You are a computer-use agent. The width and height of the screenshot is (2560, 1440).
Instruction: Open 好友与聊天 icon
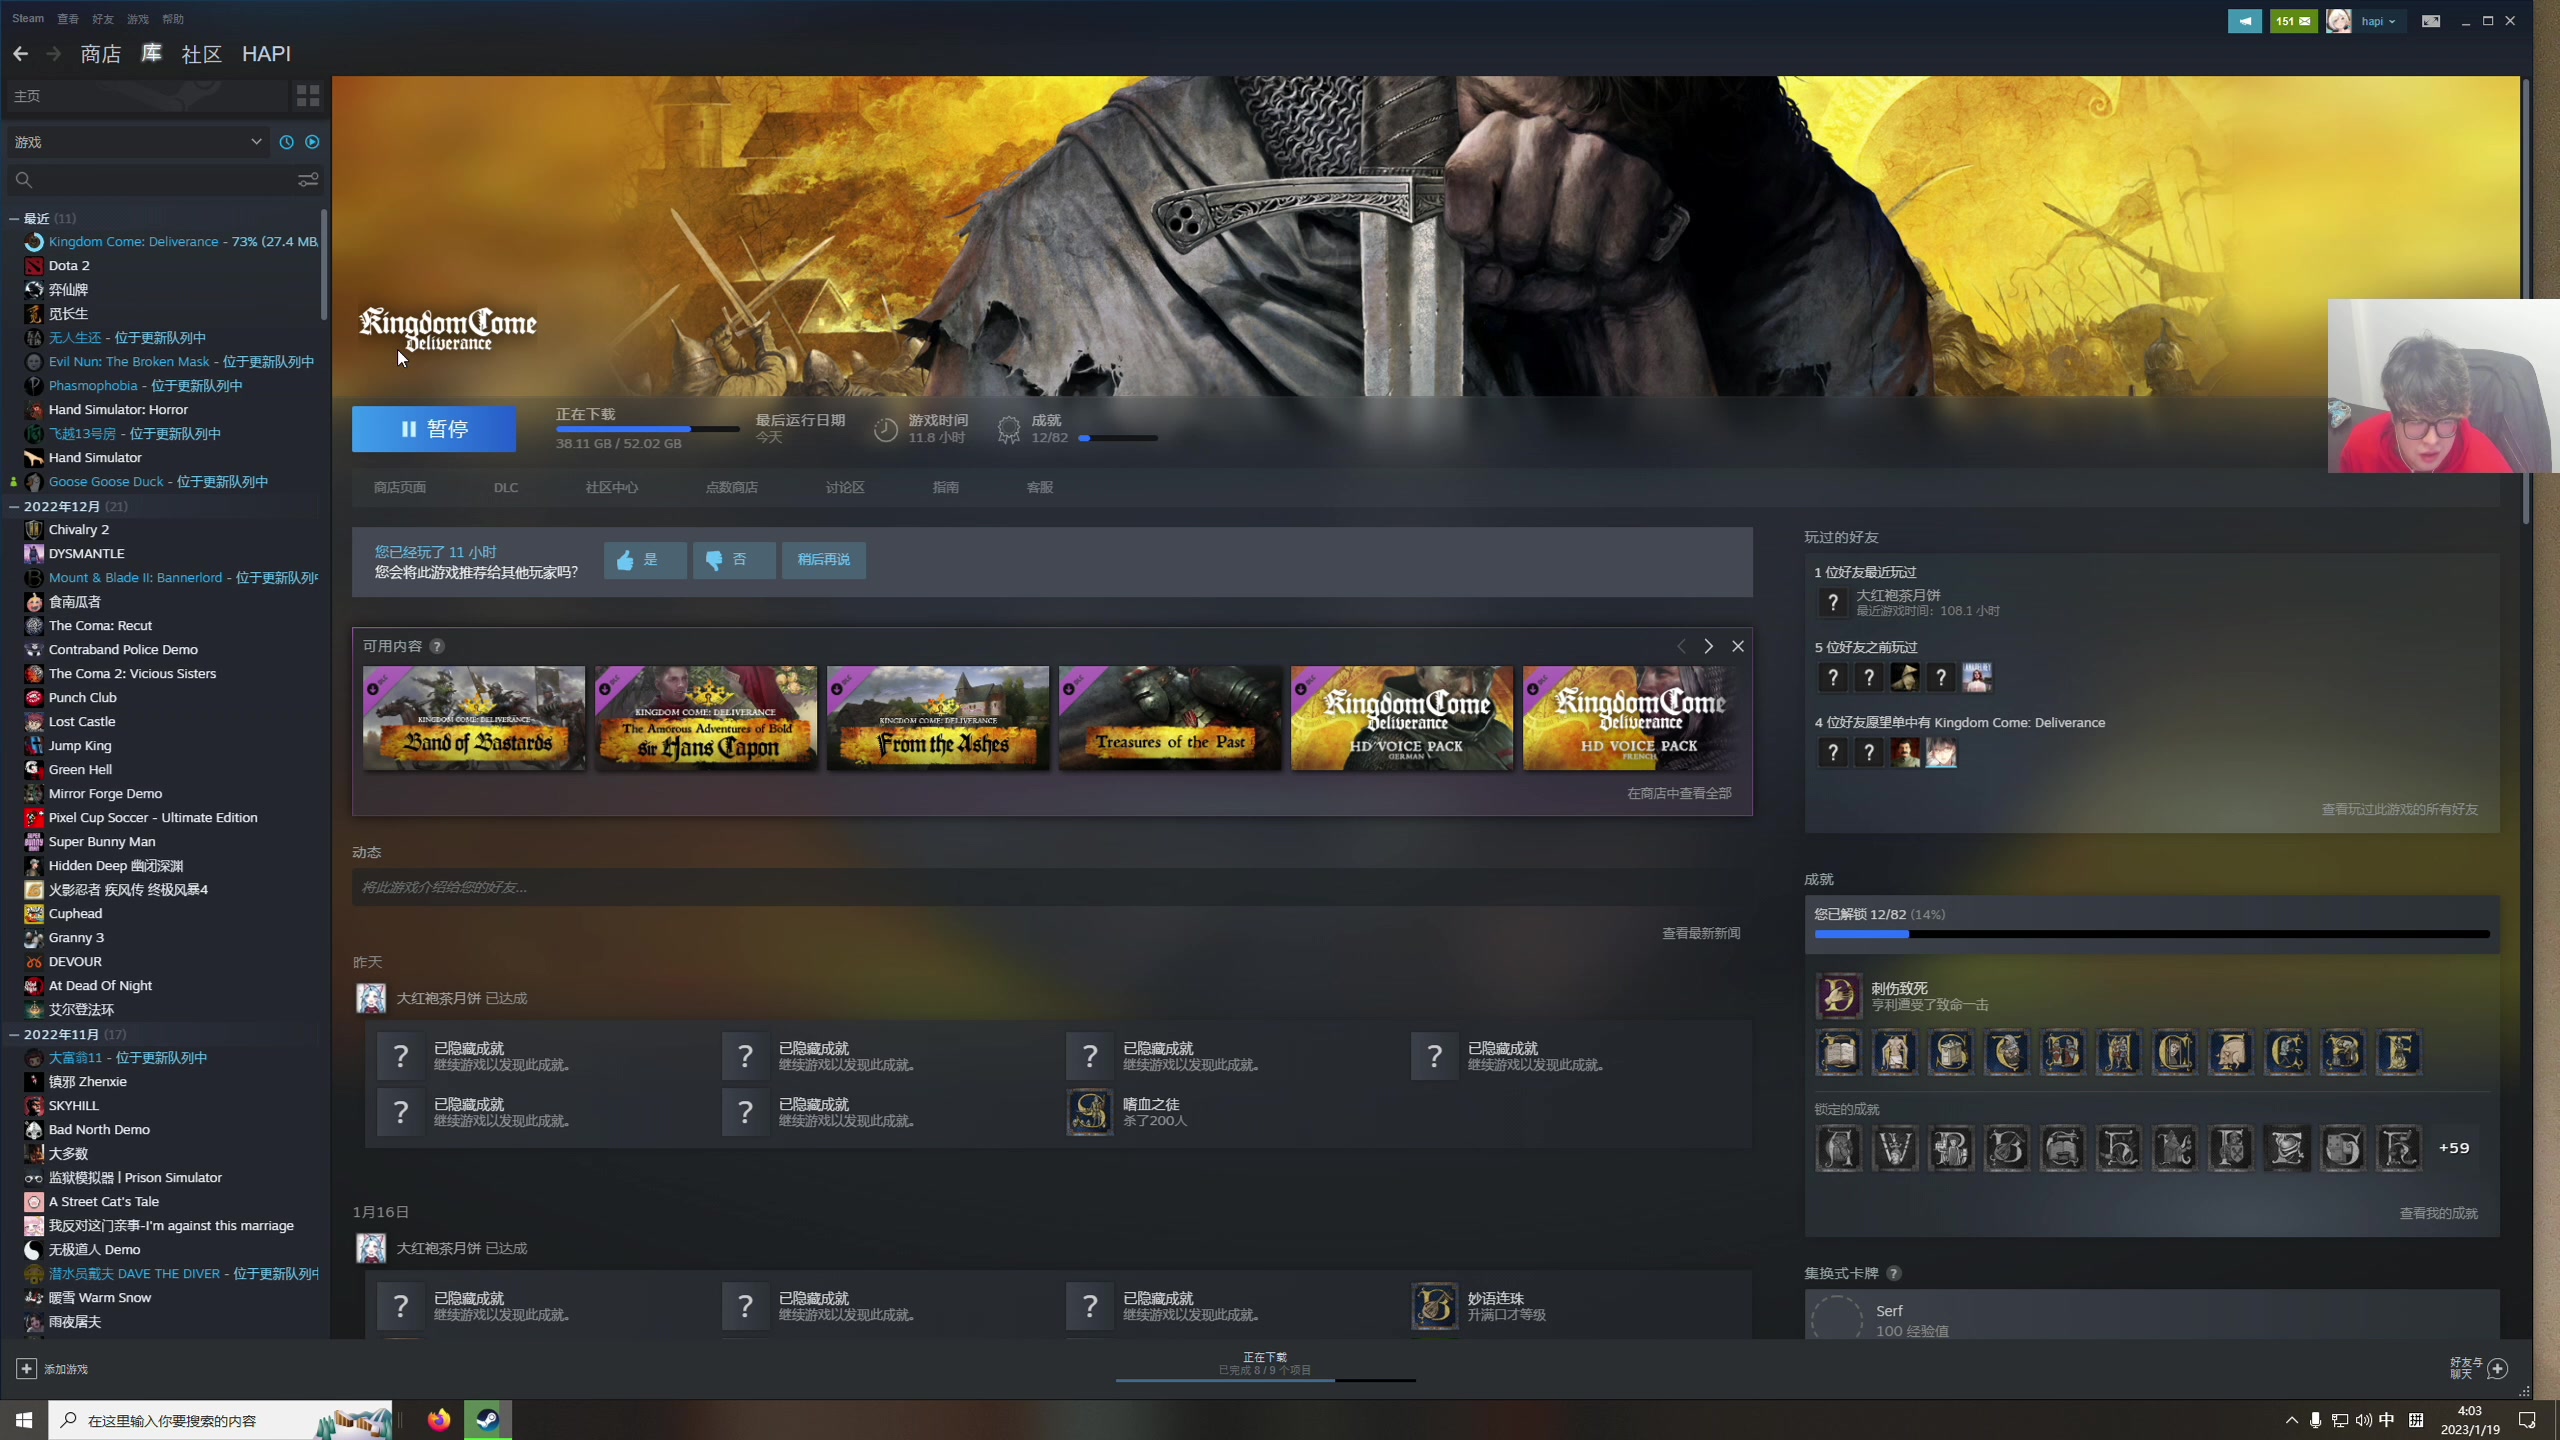2497,1369
